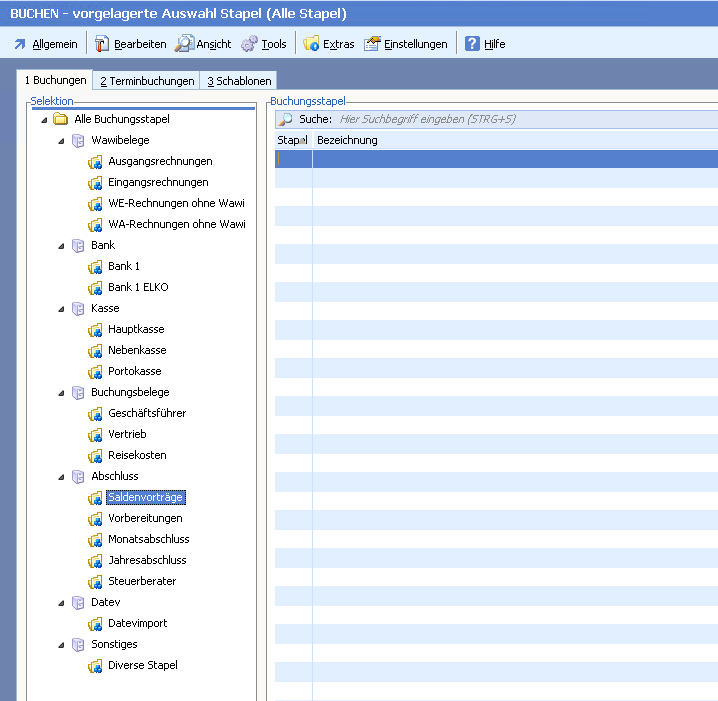718x701 pixels.
Task: Collapse the Abschluss tree group
Action: [x=62, y=477]
